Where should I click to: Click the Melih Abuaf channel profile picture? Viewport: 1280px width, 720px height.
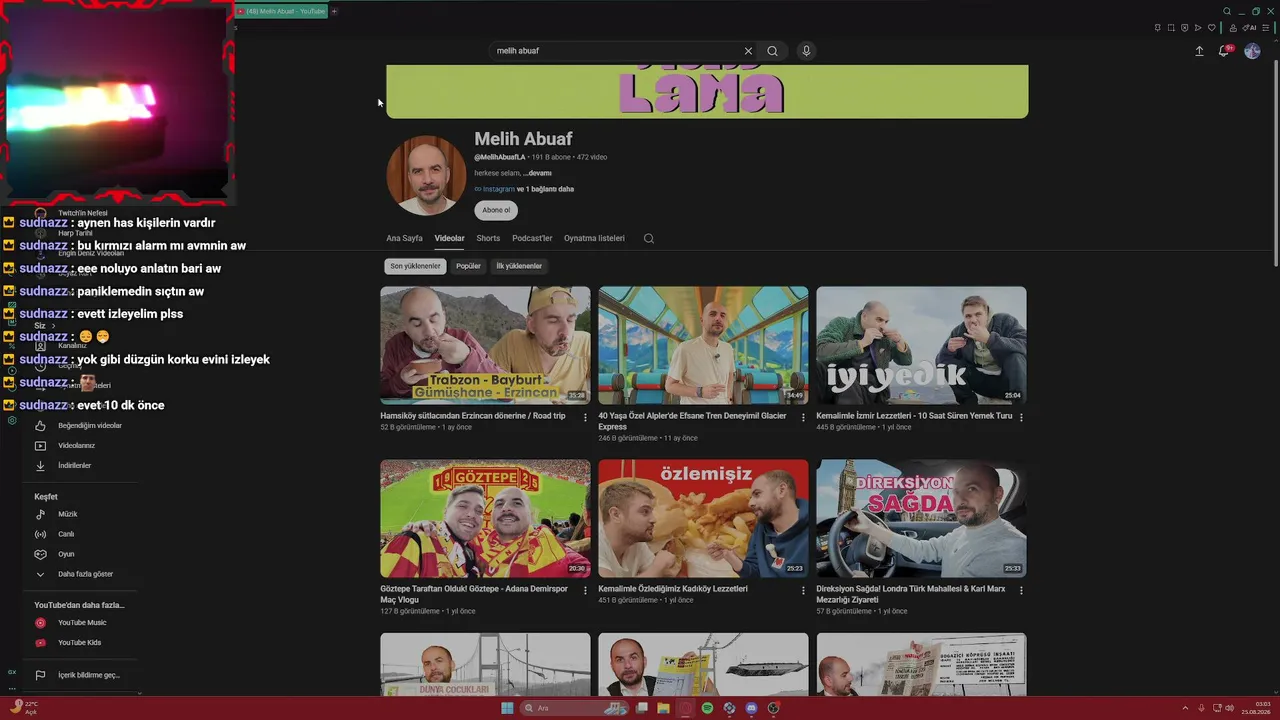426,175
